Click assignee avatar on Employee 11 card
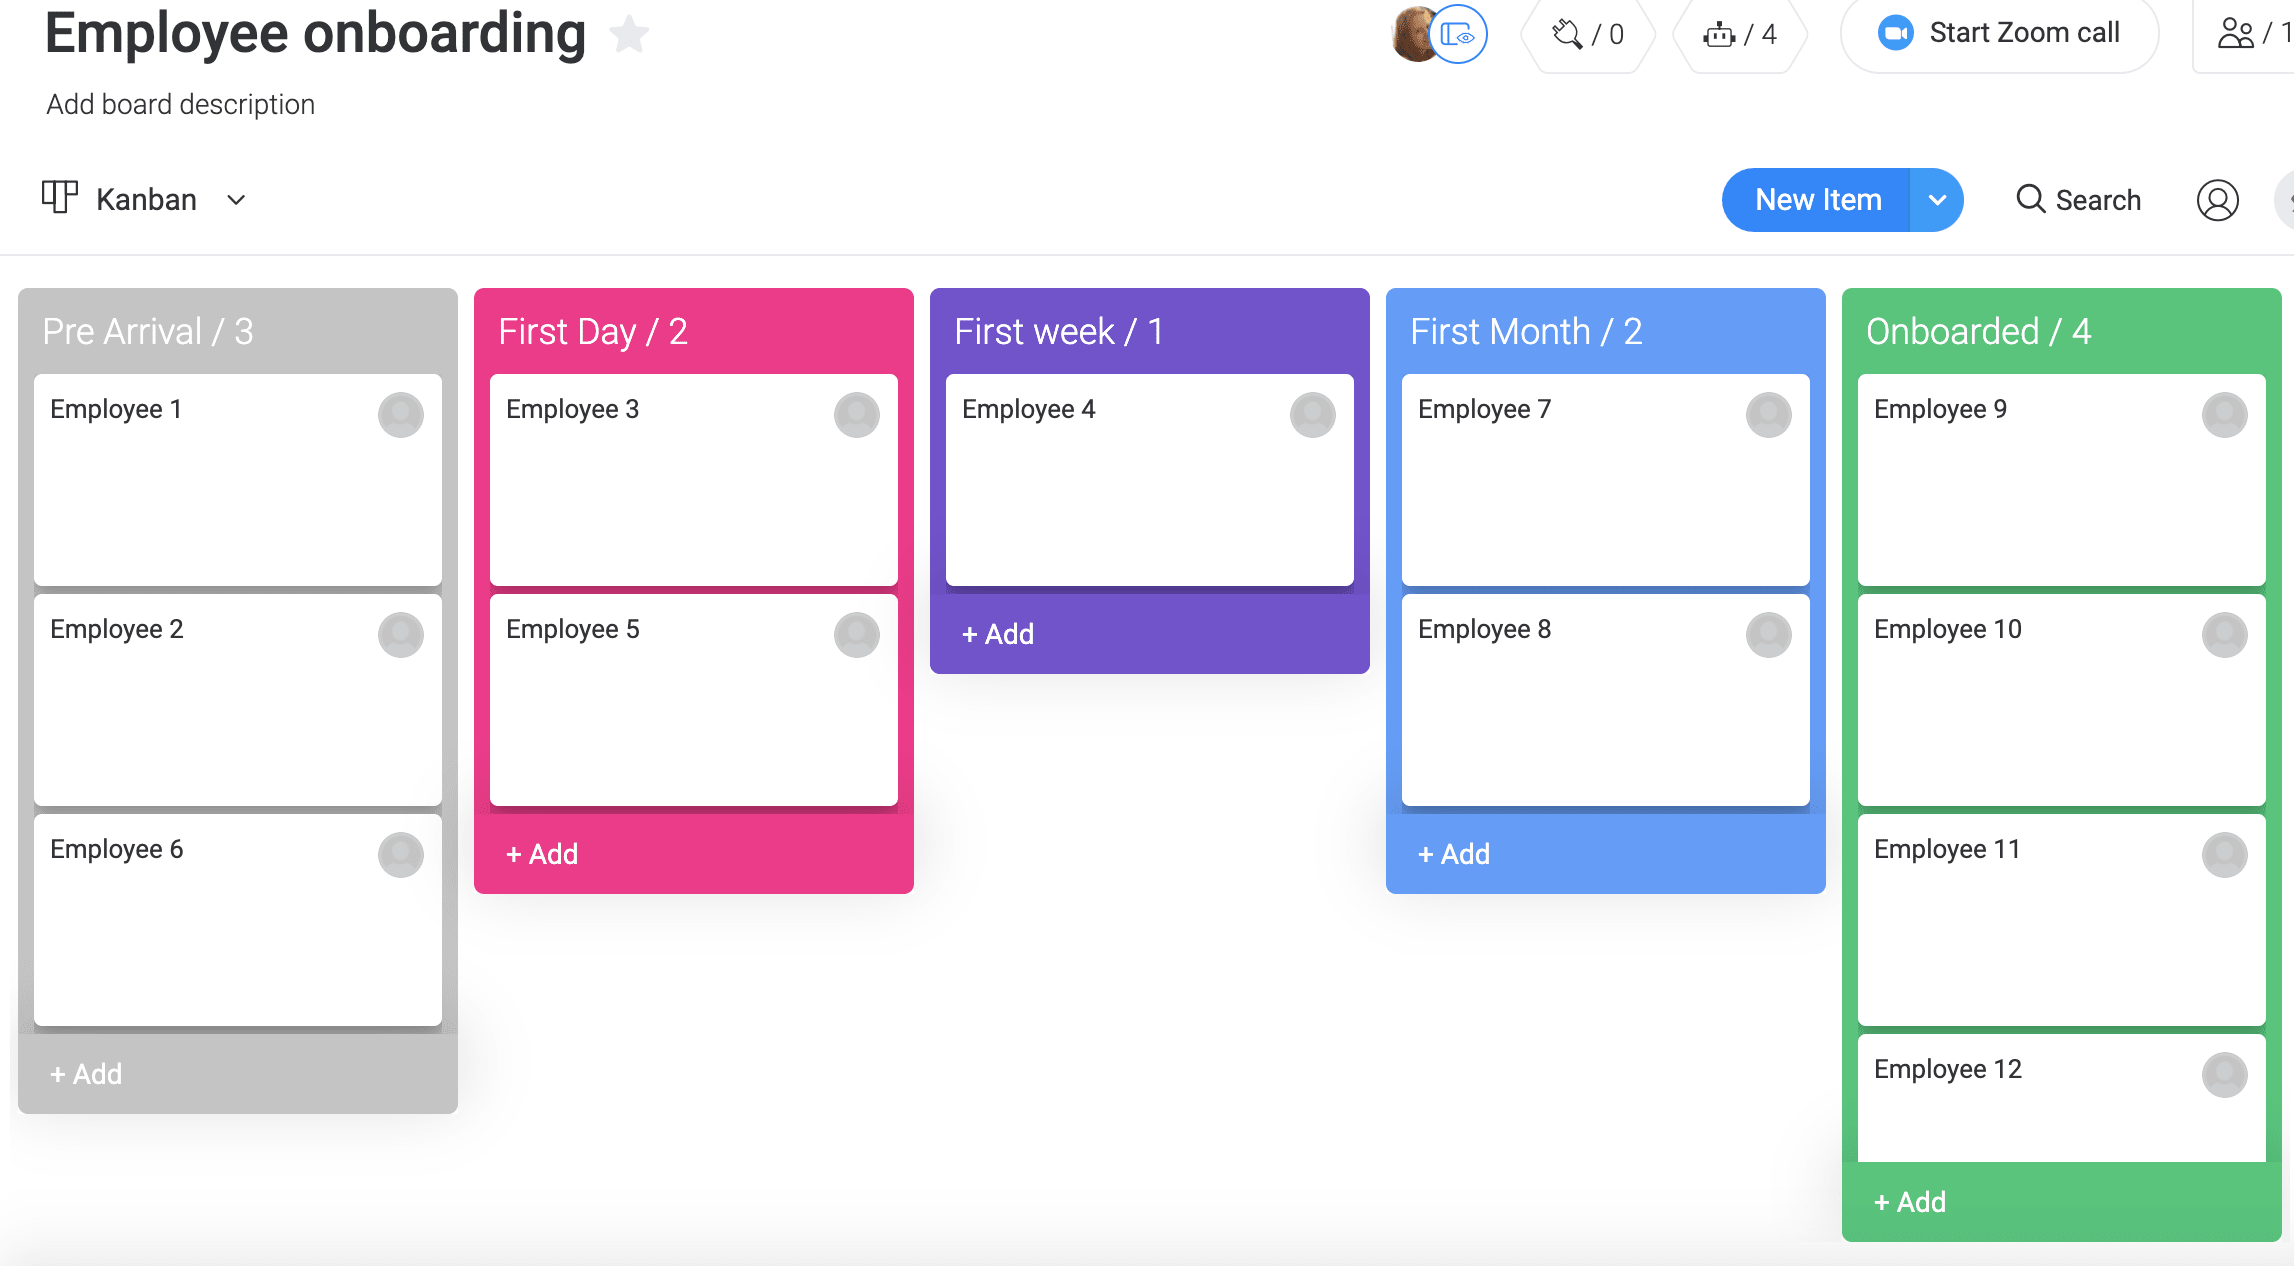This screenshot has height=1266, width=2294. [2225, 855]
